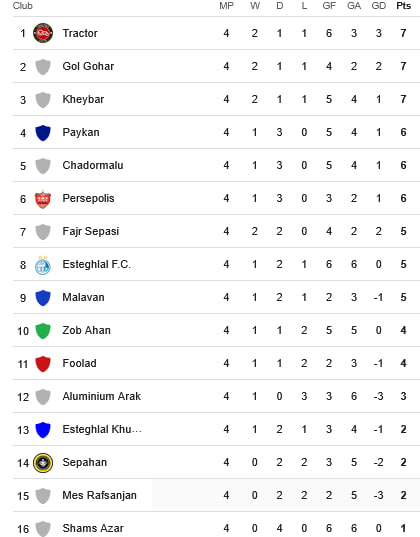This screenshot has width=420, height=537.
Task: Click Malavan's blue shield icon
Action: click(43, 298)
